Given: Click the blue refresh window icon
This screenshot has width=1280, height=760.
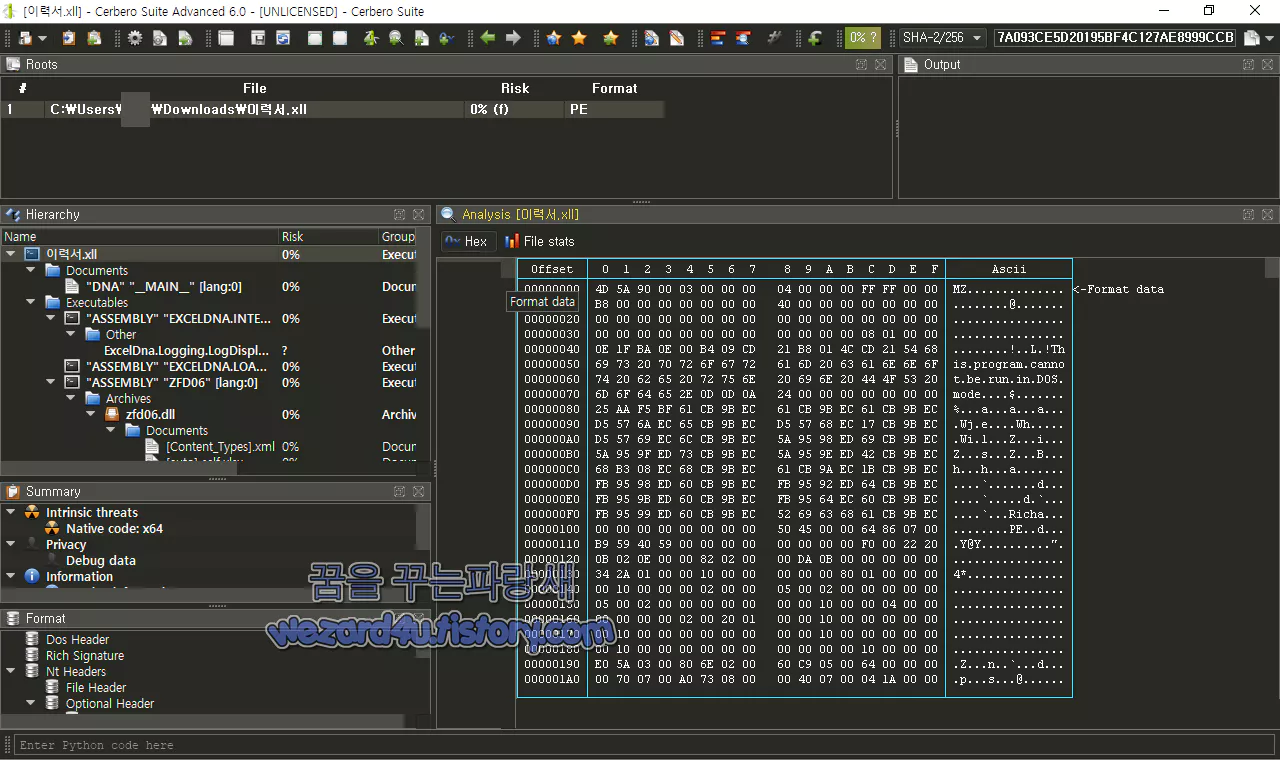Looking at the screenshot, I should click(284, 38).
